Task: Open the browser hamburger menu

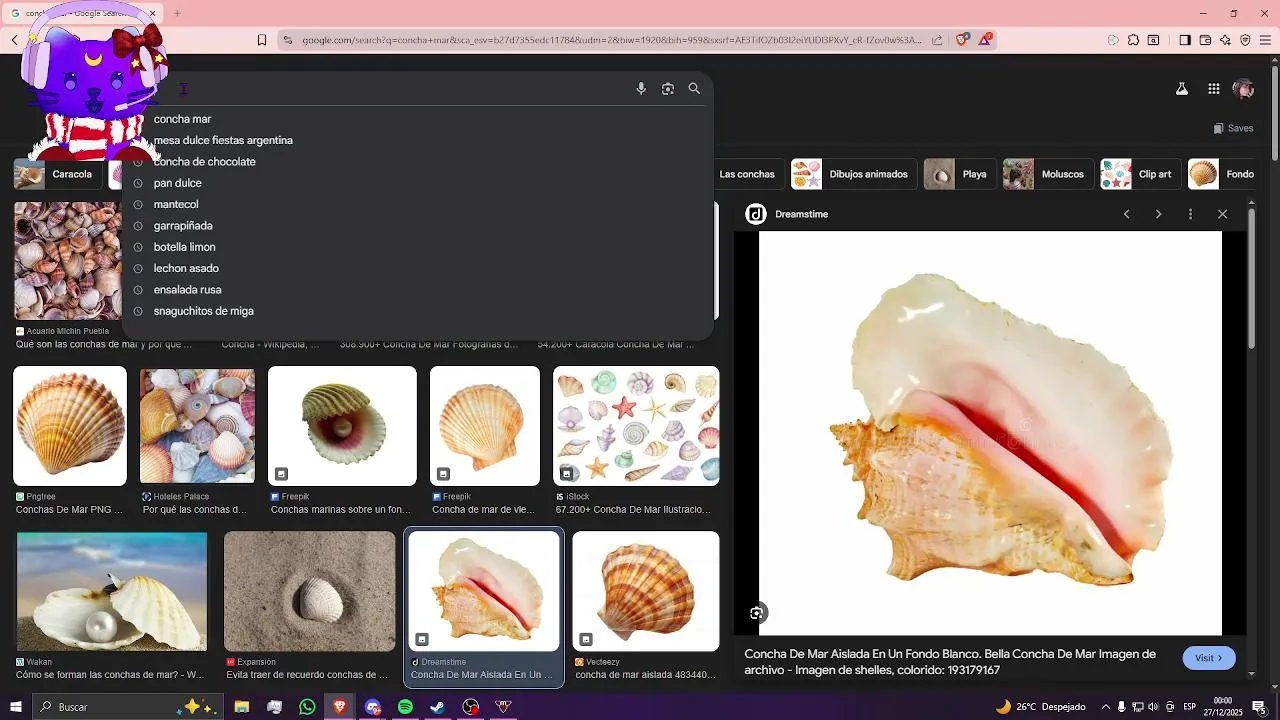Action: pyautogui.click(x=1265, y=40)
